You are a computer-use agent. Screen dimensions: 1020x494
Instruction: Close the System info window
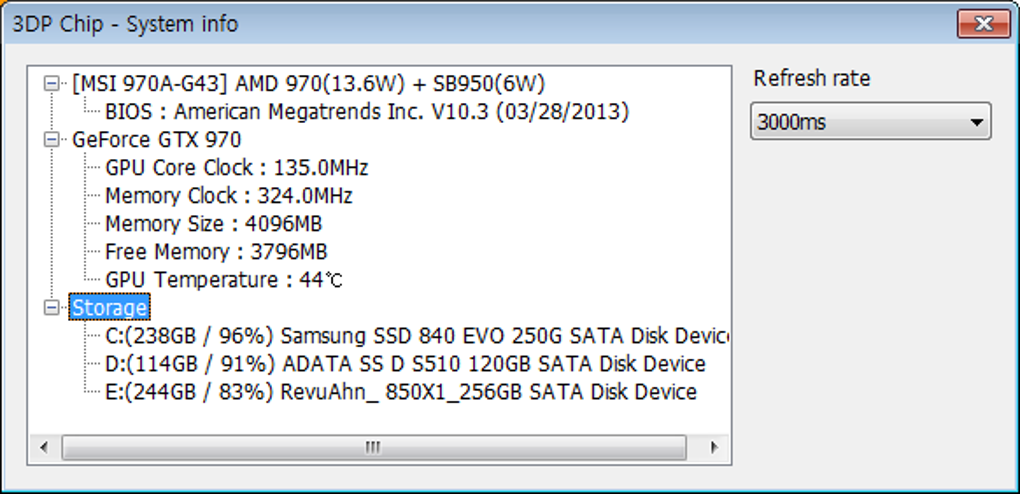[x=981, y=24]
